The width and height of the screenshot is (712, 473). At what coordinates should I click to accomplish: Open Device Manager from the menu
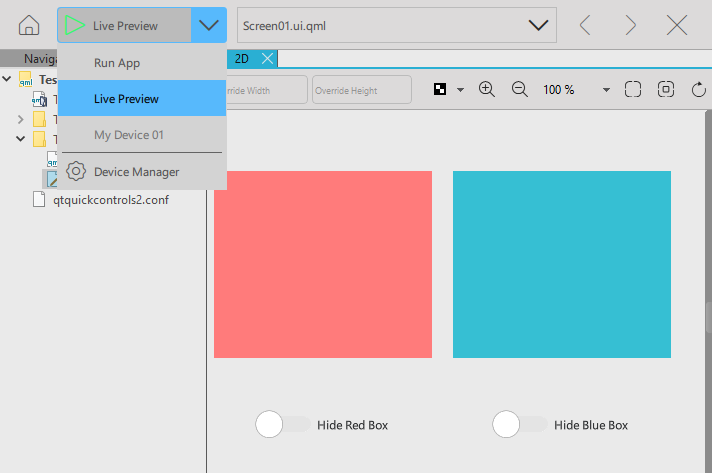pyautogui.click(x=142, y=172)
